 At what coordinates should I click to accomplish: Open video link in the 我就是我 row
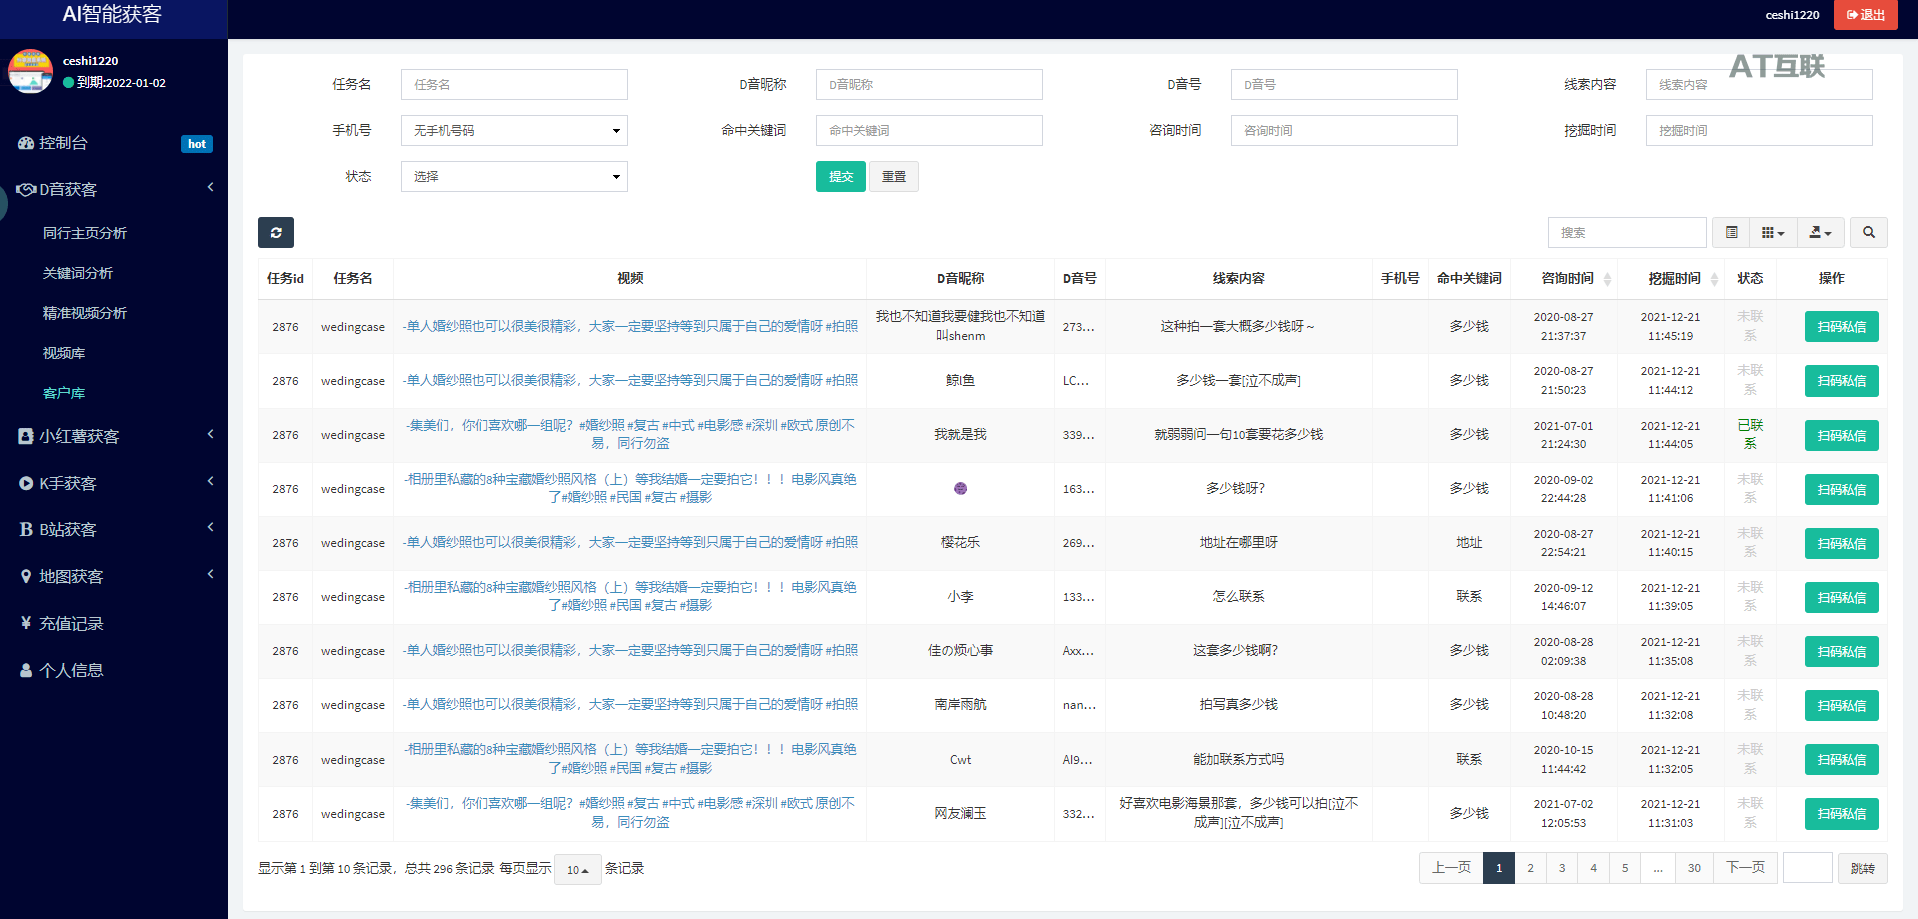630,434
